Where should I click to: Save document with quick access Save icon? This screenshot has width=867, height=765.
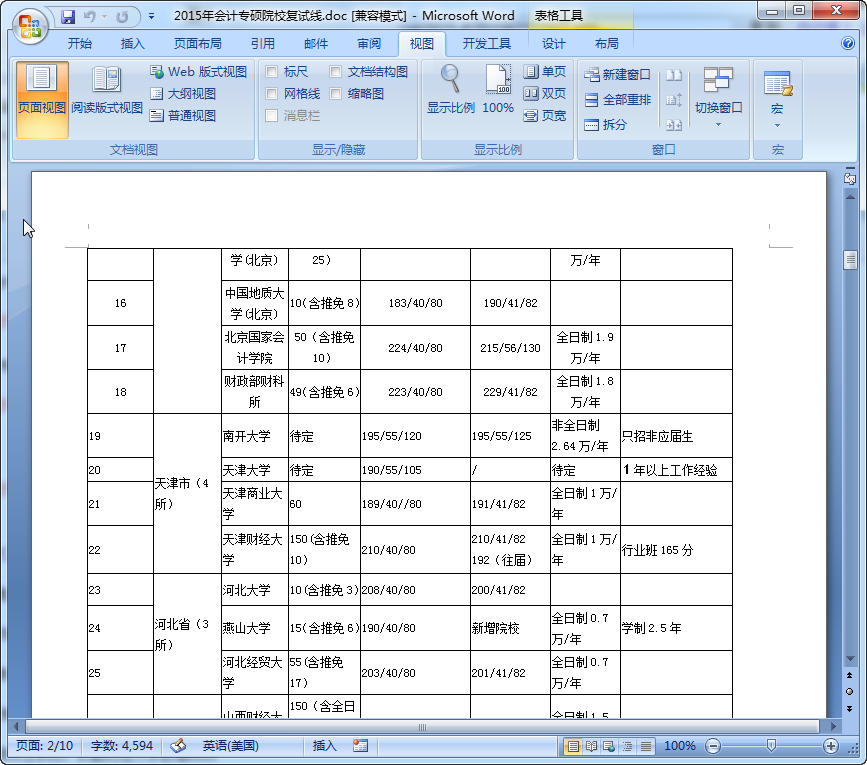tap(67, 17)
